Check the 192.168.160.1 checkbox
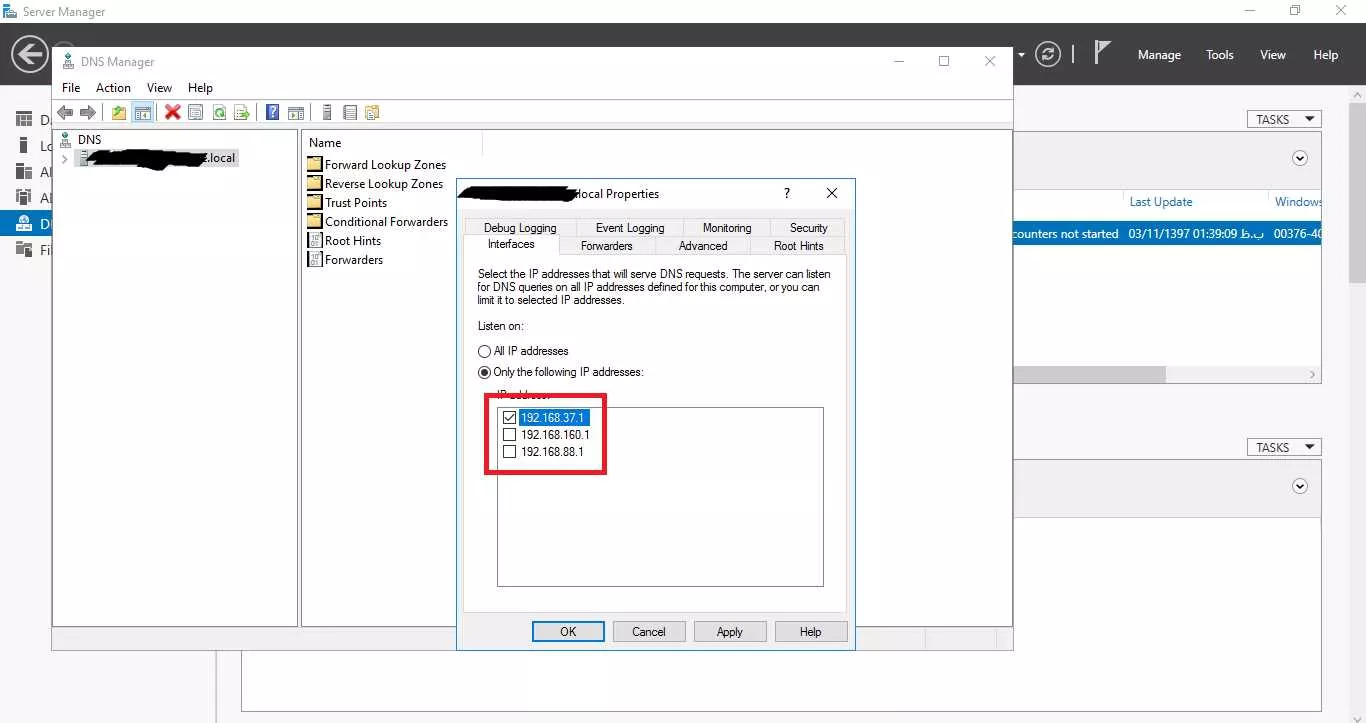Image resolution: width=1366 pixels, height=723 pixels. pos(509,435)
